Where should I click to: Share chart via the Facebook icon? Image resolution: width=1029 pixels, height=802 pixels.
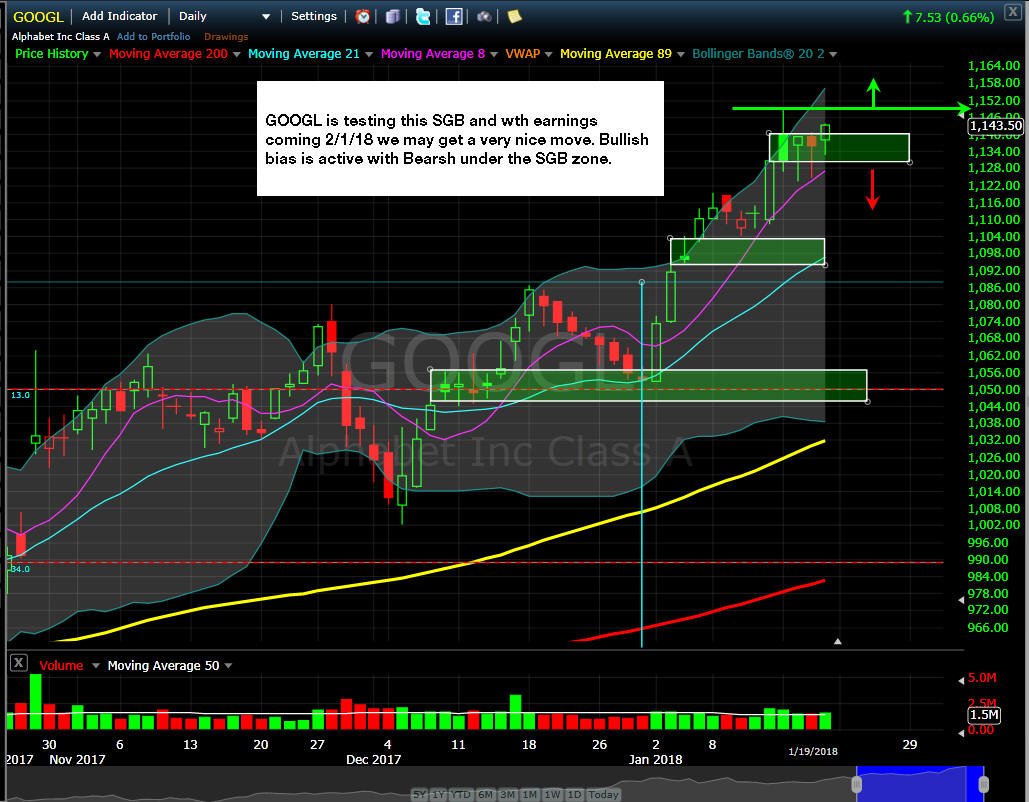(454, 16)
